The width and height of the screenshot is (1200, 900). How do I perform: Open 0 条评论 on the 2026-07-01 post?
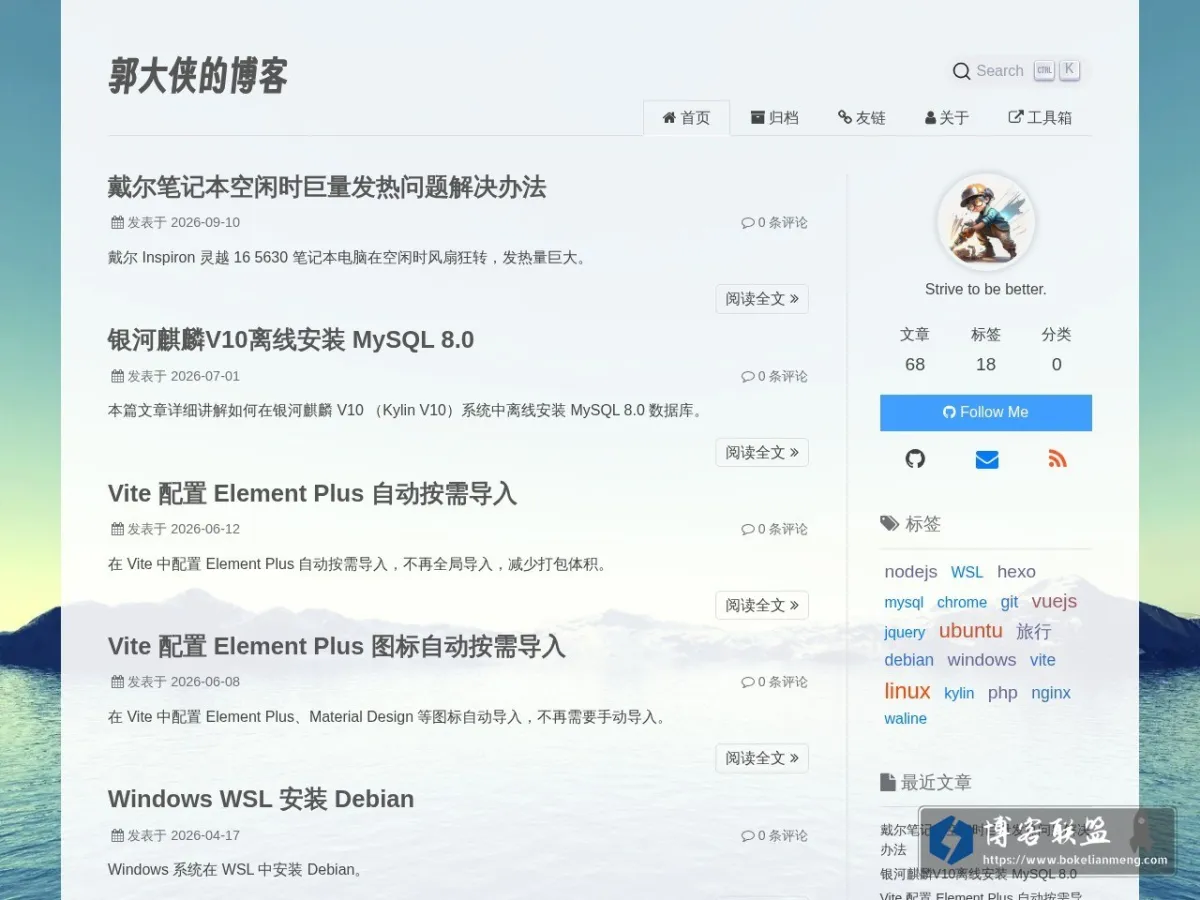point(774,376)
